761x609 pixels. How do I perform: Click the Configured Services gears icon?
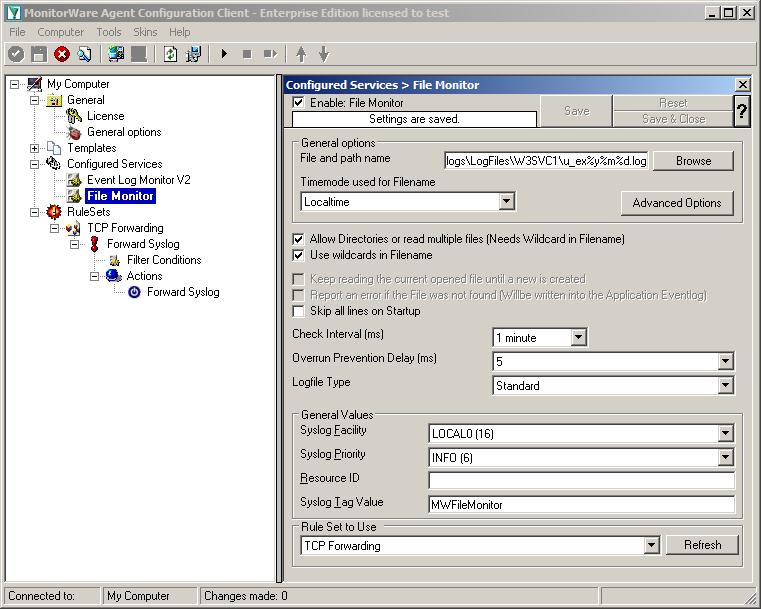[53, 164]
